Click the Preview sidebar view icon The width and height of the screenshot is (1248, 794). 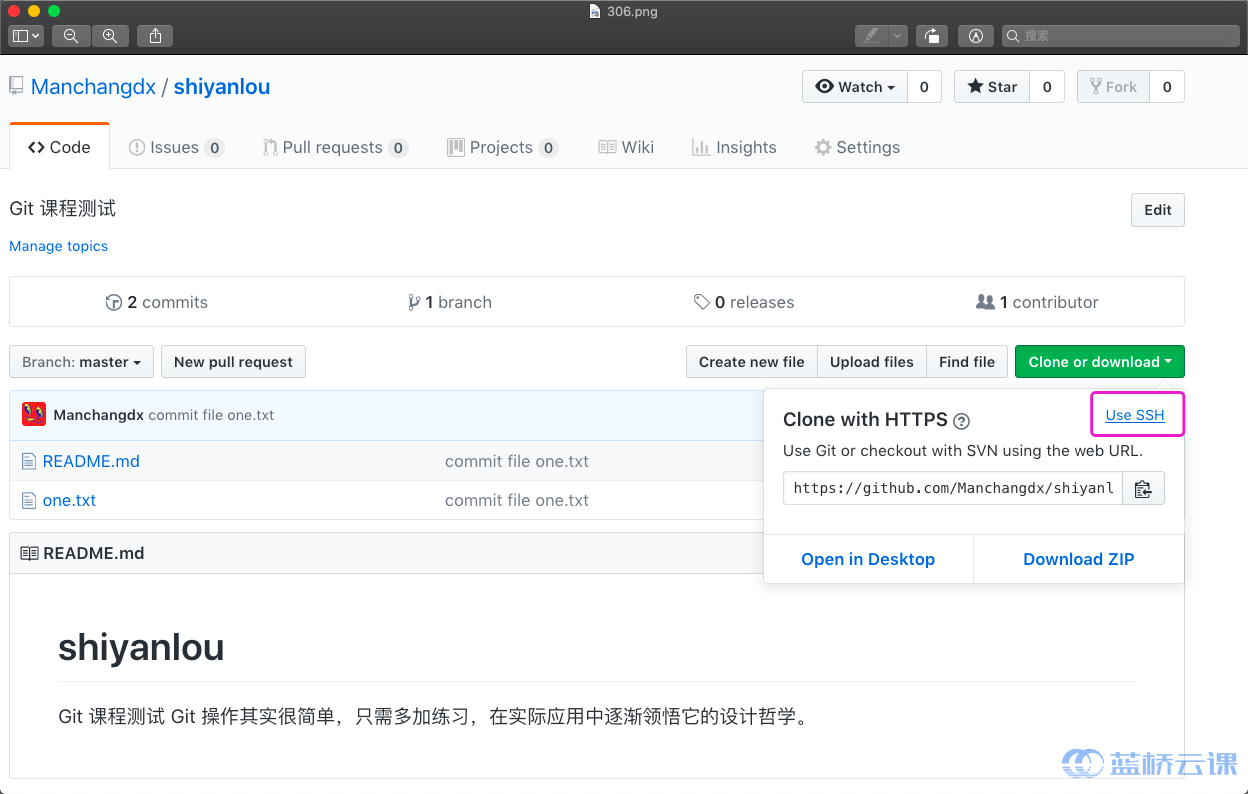[x=20, y=36]
